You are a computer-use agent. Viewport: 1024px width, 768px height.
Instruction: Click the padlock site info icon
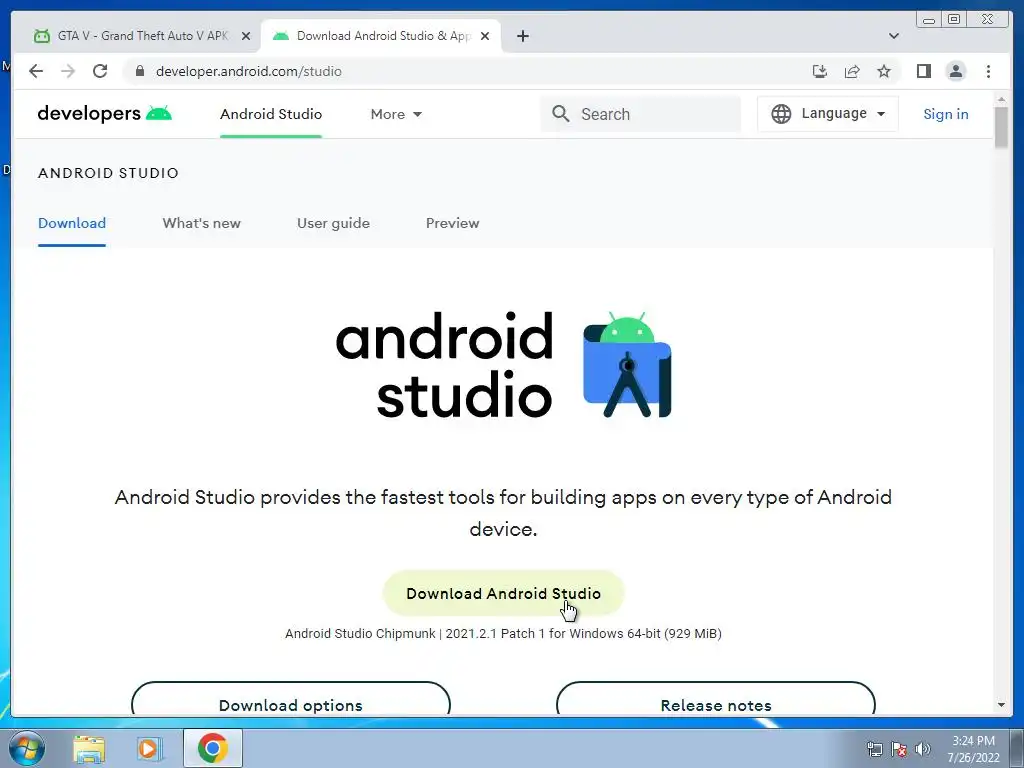click(140, 71)
